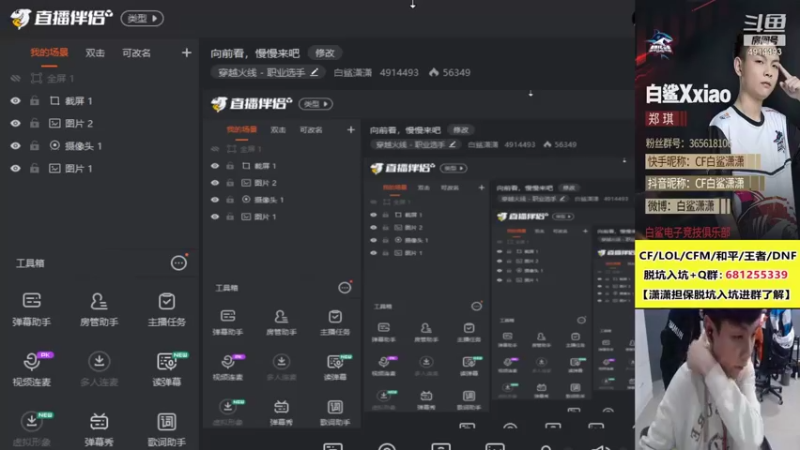800x450 pixels.
Task: Toggle the lock on 摄像头 1 in main list
Action: click(34, 146)
